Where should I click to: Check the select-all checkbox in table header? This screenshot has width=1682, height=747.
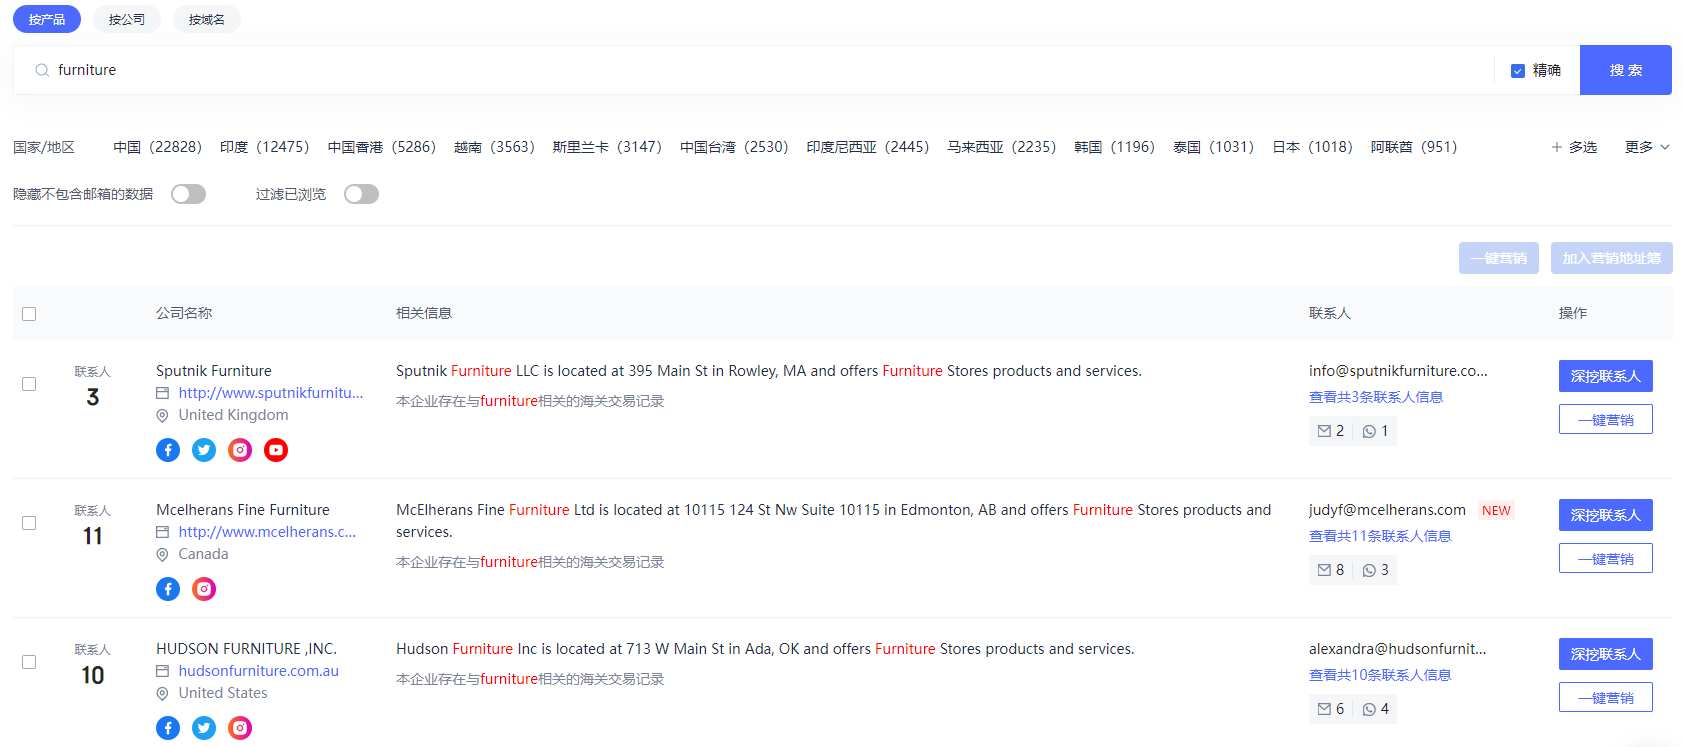pyautogui.click(x=29, y=314)
